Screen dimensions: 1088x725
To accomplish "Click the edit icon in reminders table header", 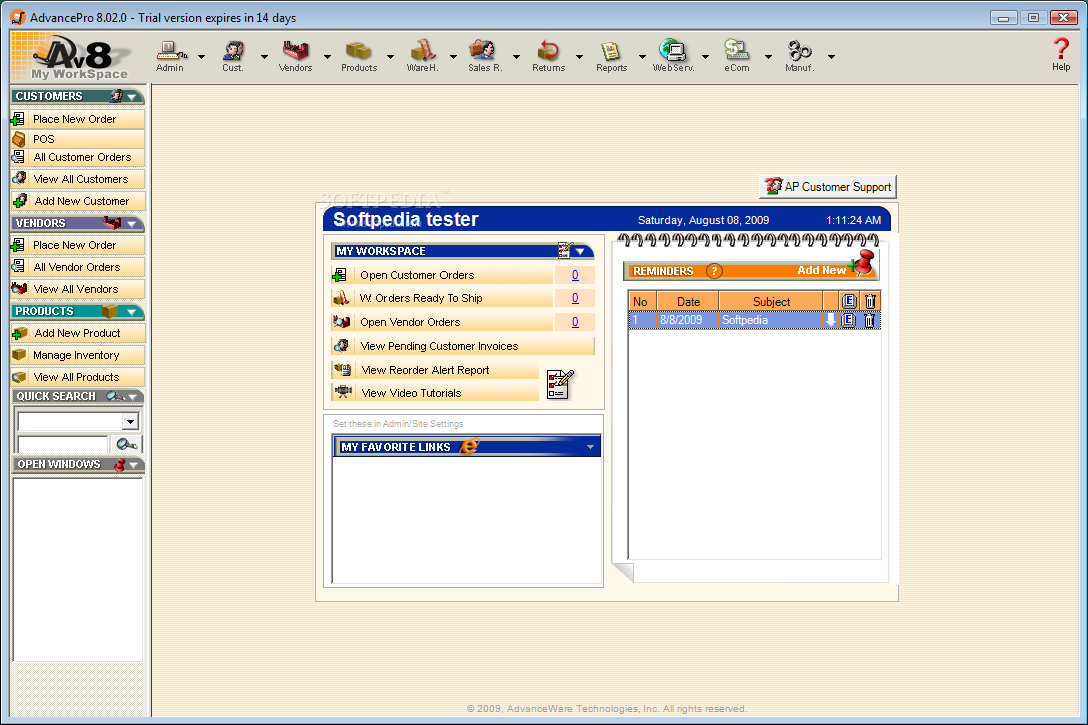I will (849, 301).
